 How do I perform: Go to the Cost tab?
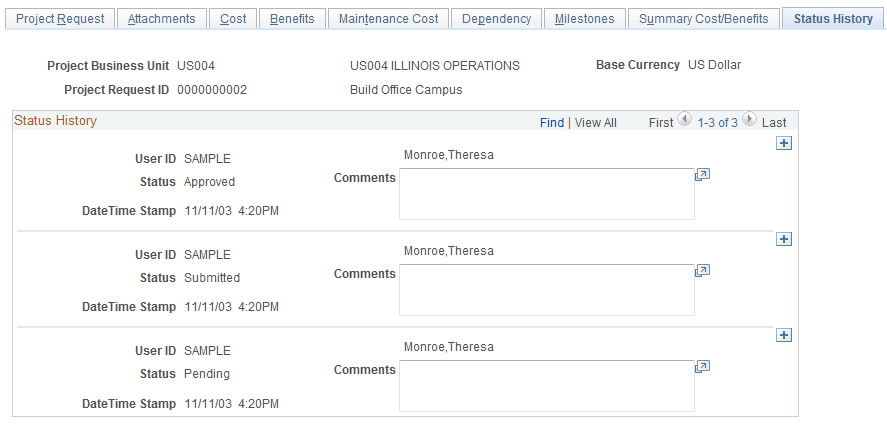tap(233, 19)
